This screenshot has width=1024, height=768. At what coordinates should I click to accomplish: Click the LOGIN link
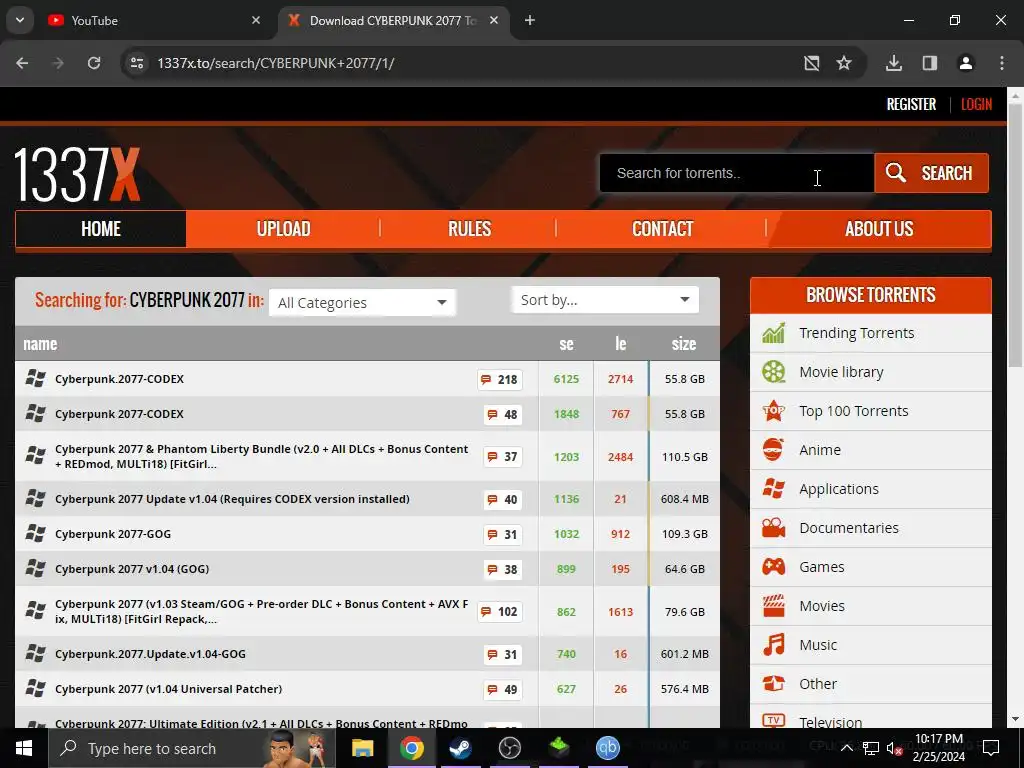(x=976, y=104)
